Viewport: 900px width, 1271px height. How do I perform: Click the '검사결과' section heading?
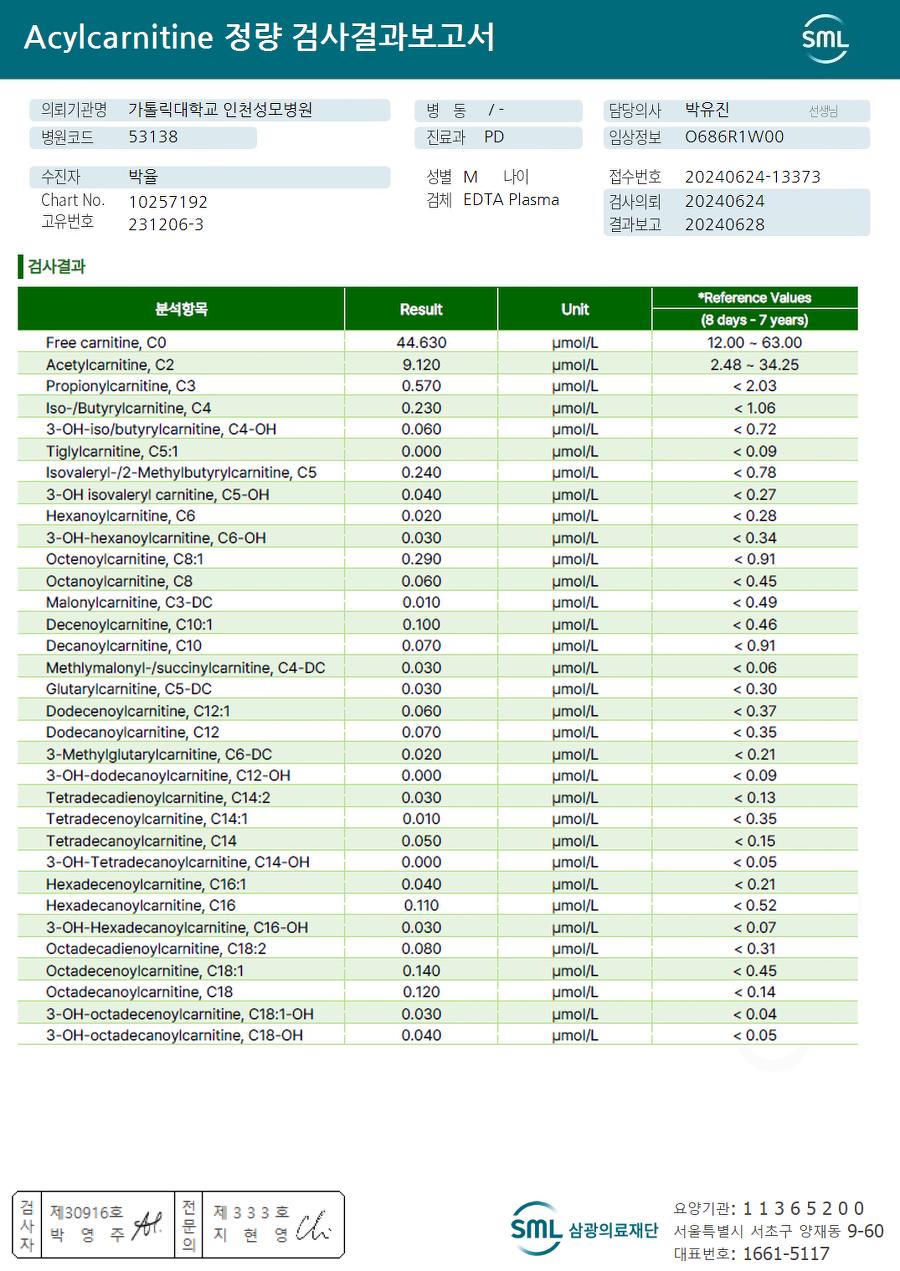(56, 267)
